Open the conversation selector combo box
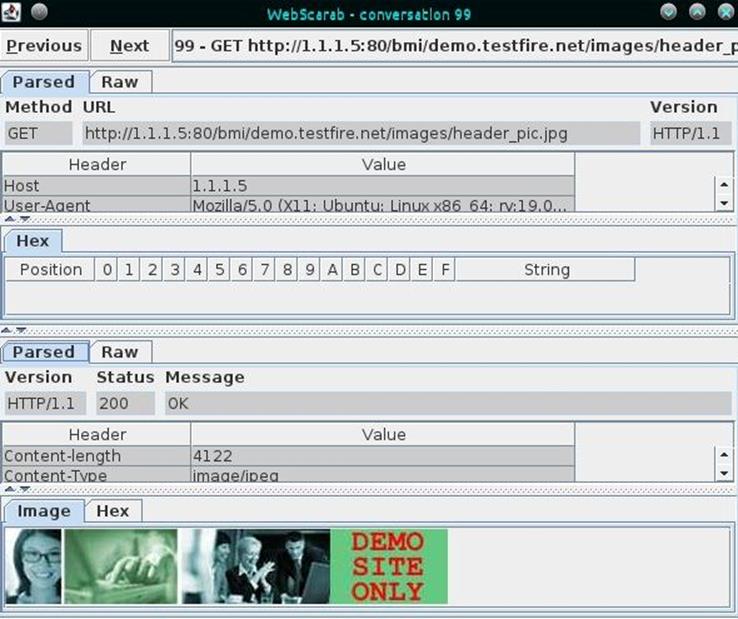The width and height of the screenshot is (738, 619). tap(453, 46)
